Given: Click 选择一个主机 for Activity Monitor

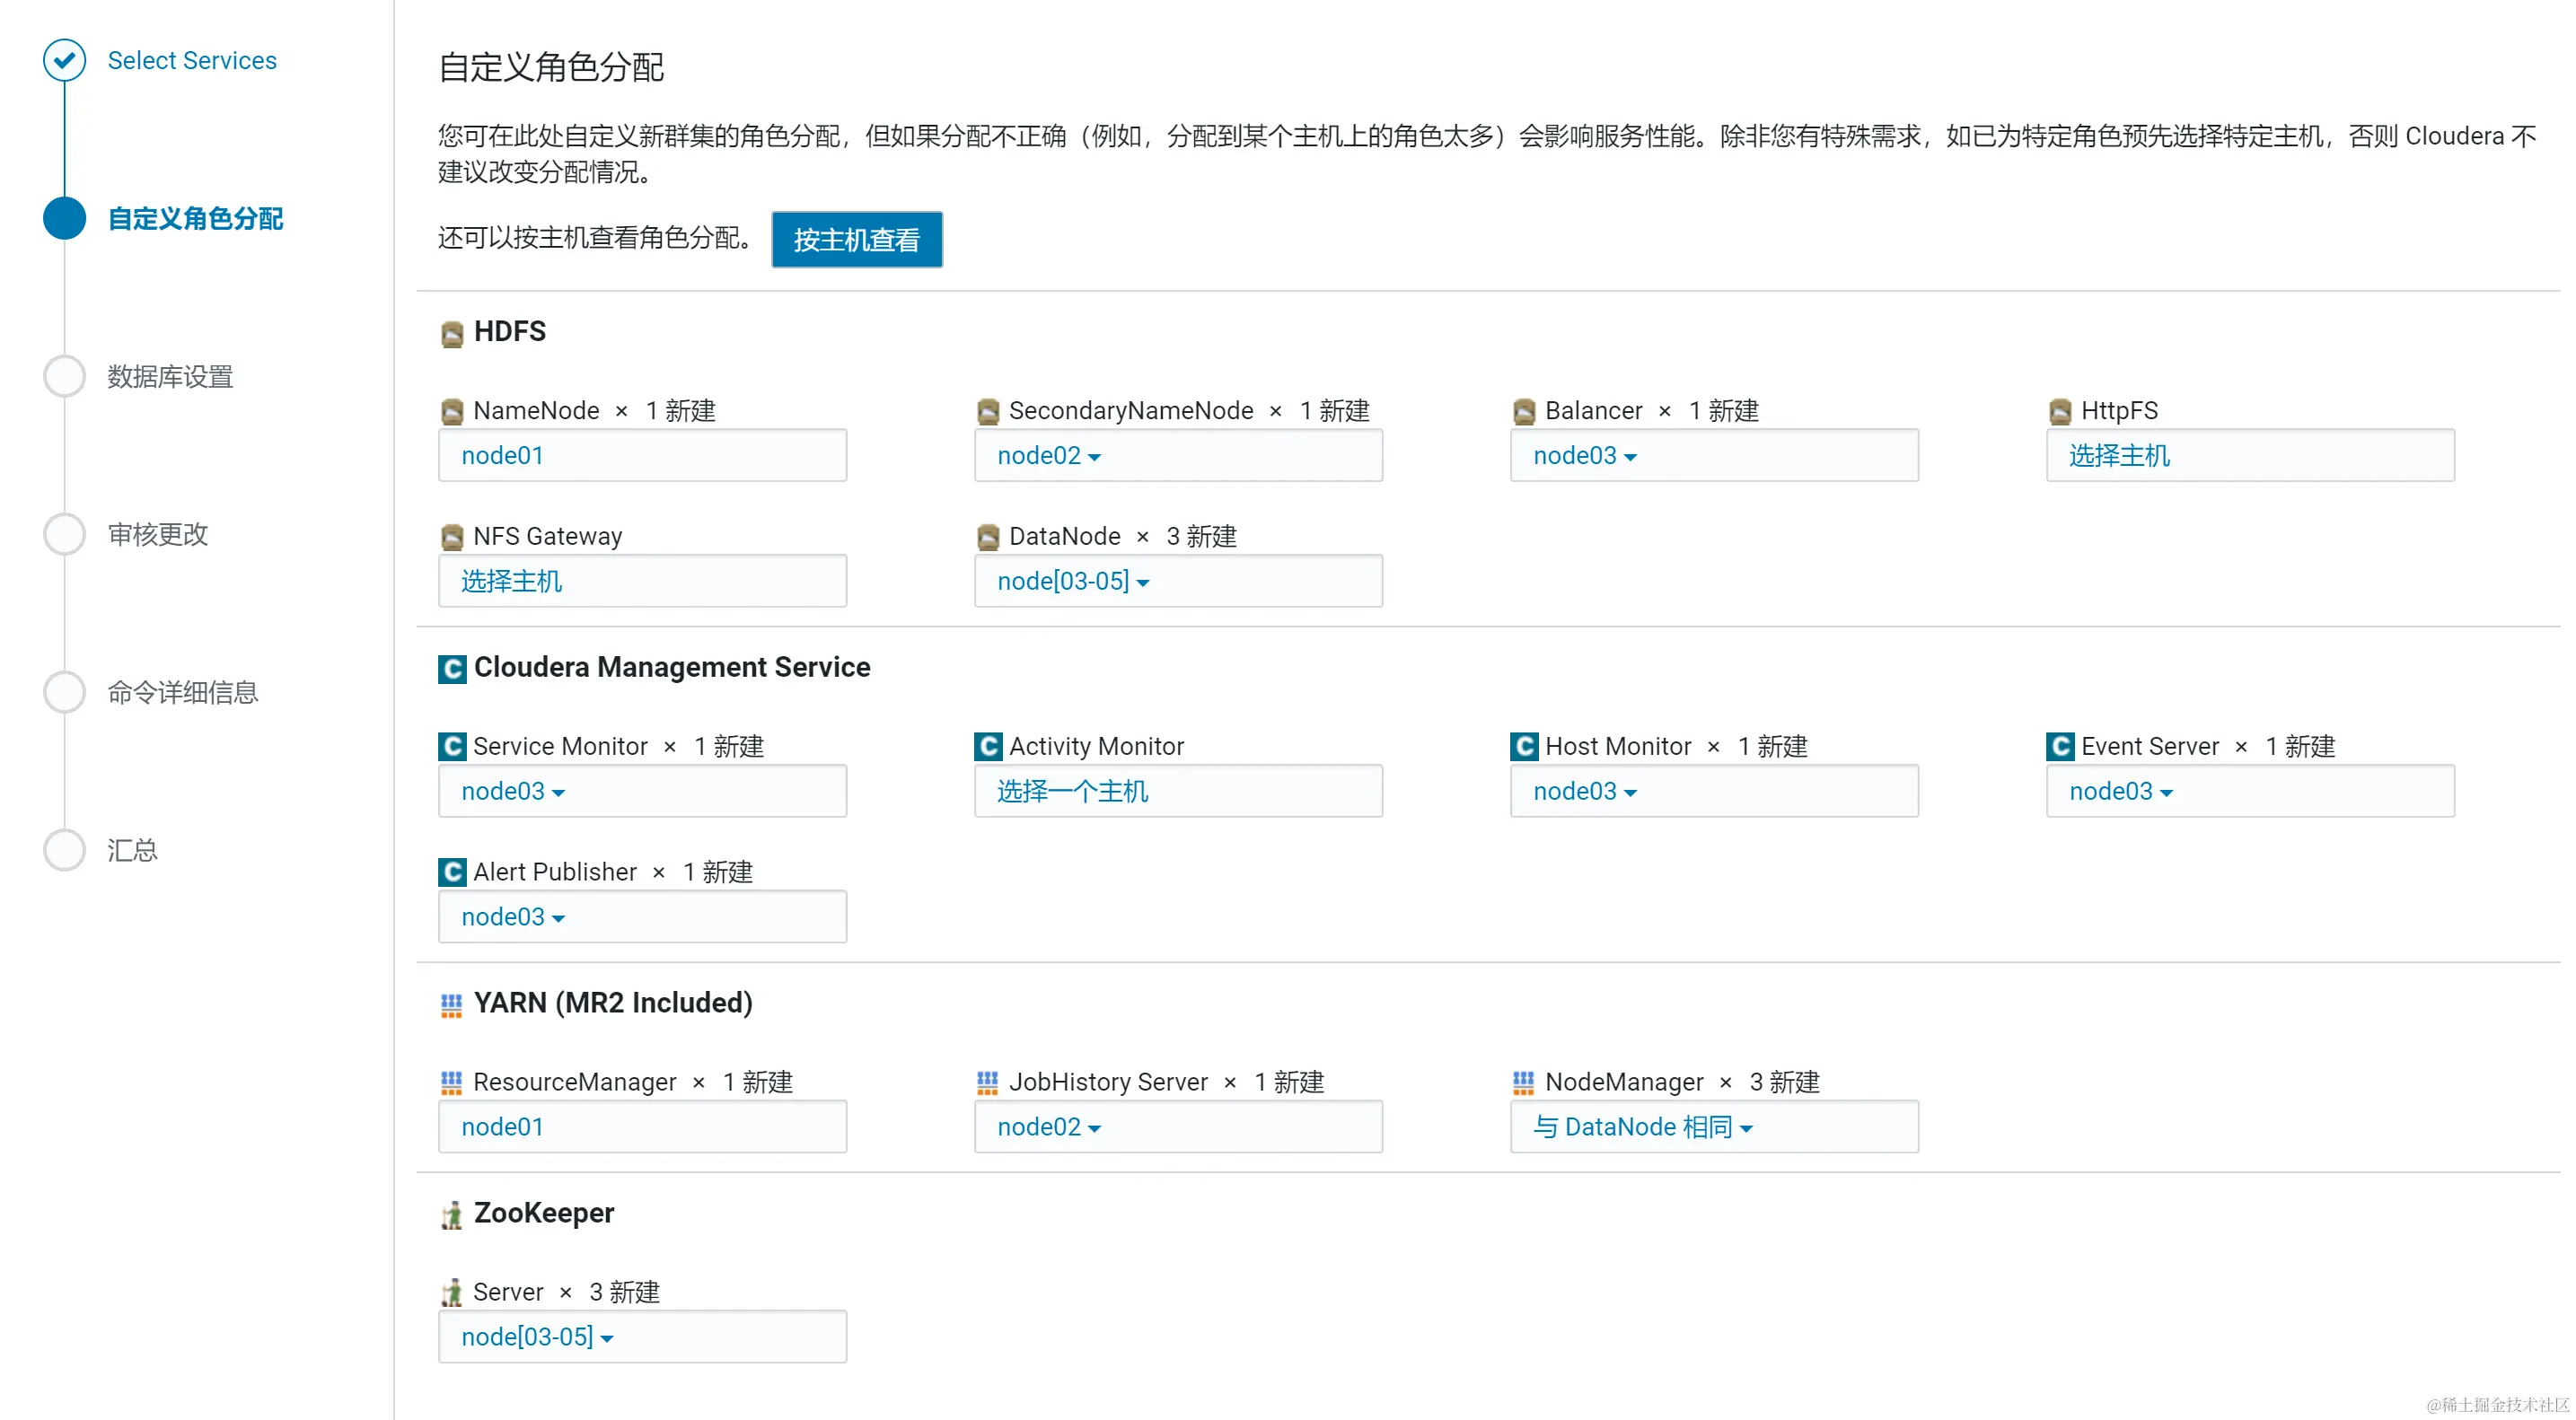Looking at the screenshot, I should click(1072, 792).
